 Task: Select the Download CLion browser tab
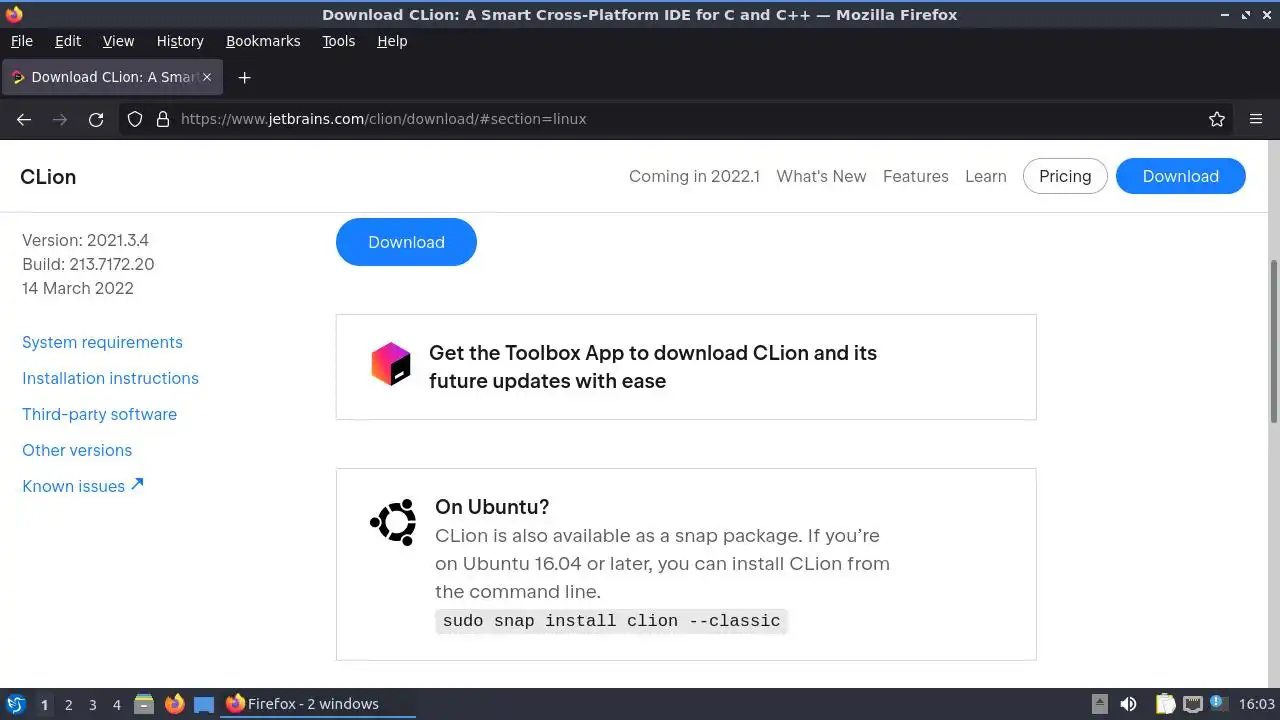tap(110, 77)
